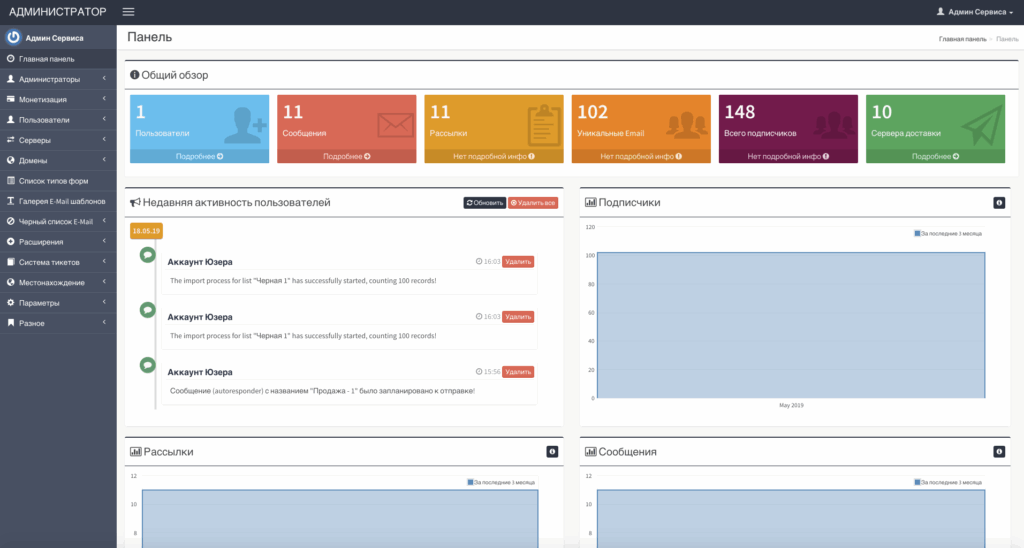Click the Обновить button
This screenshot has width=1024, height=548.
485,203
